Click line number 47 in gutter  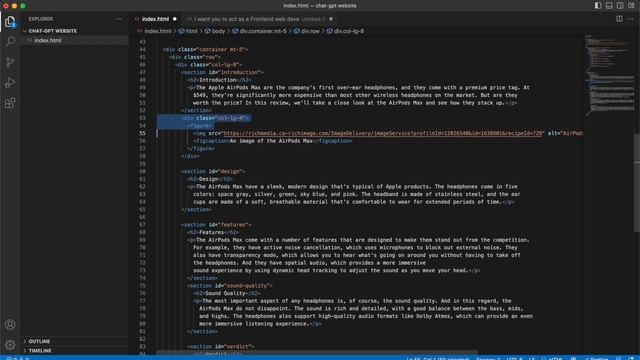(142, 72)
